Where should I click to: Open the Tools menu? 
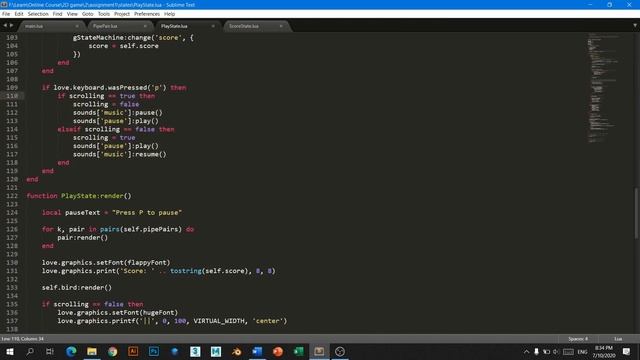coord(104,14)
